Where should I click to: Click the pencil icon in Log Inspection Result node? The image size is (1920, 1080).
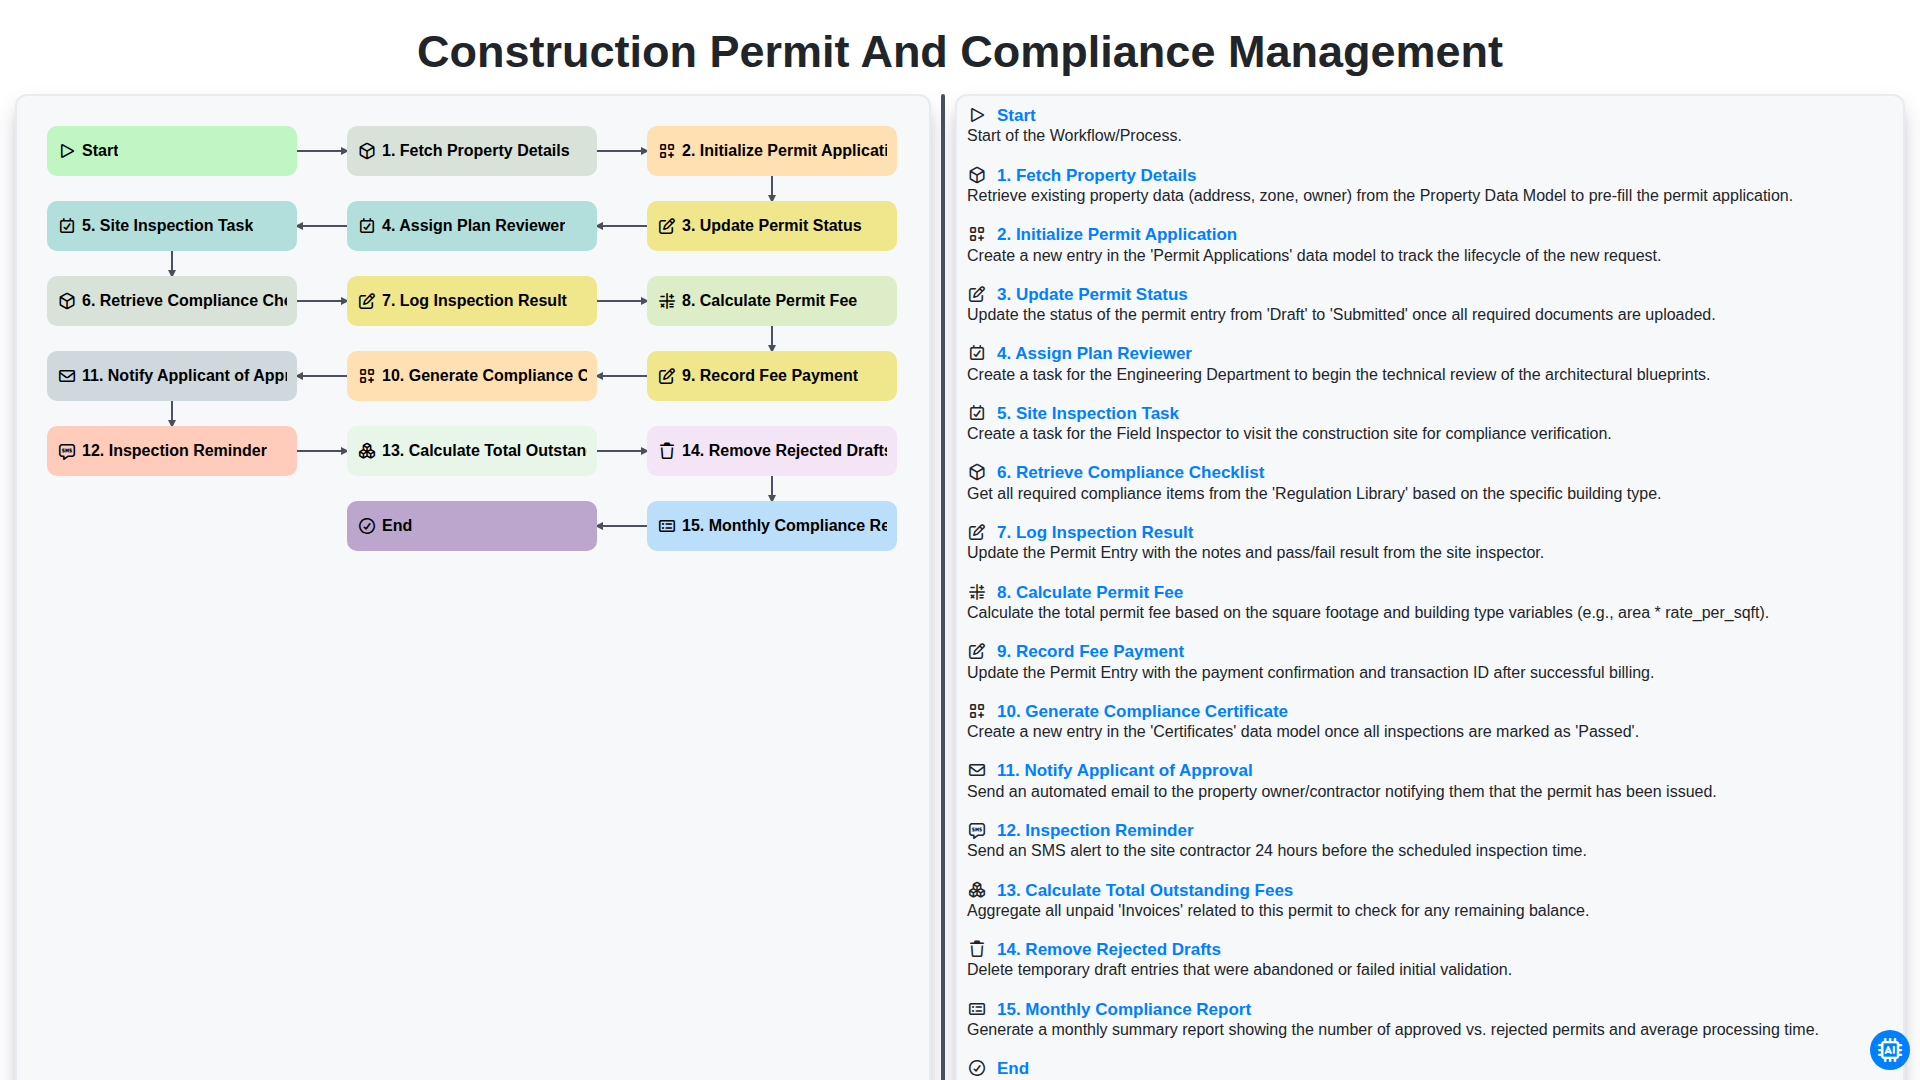pyautogui.click(x=367, y=301)
